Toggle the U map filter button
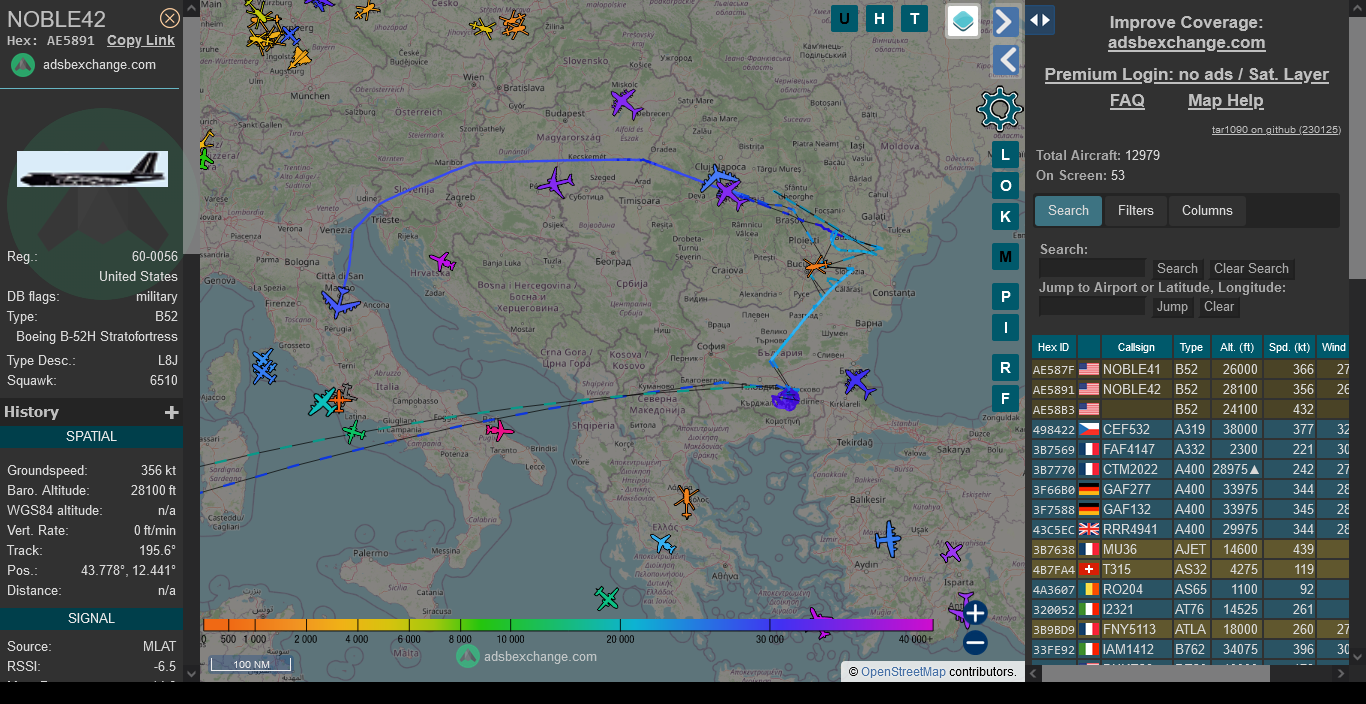This screenshot has width=1366, height=704. coord(845,18)
